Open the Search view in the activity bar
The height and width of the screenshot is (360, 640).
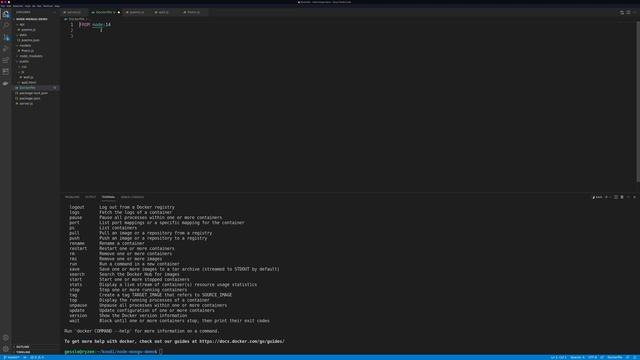point(6,26)
